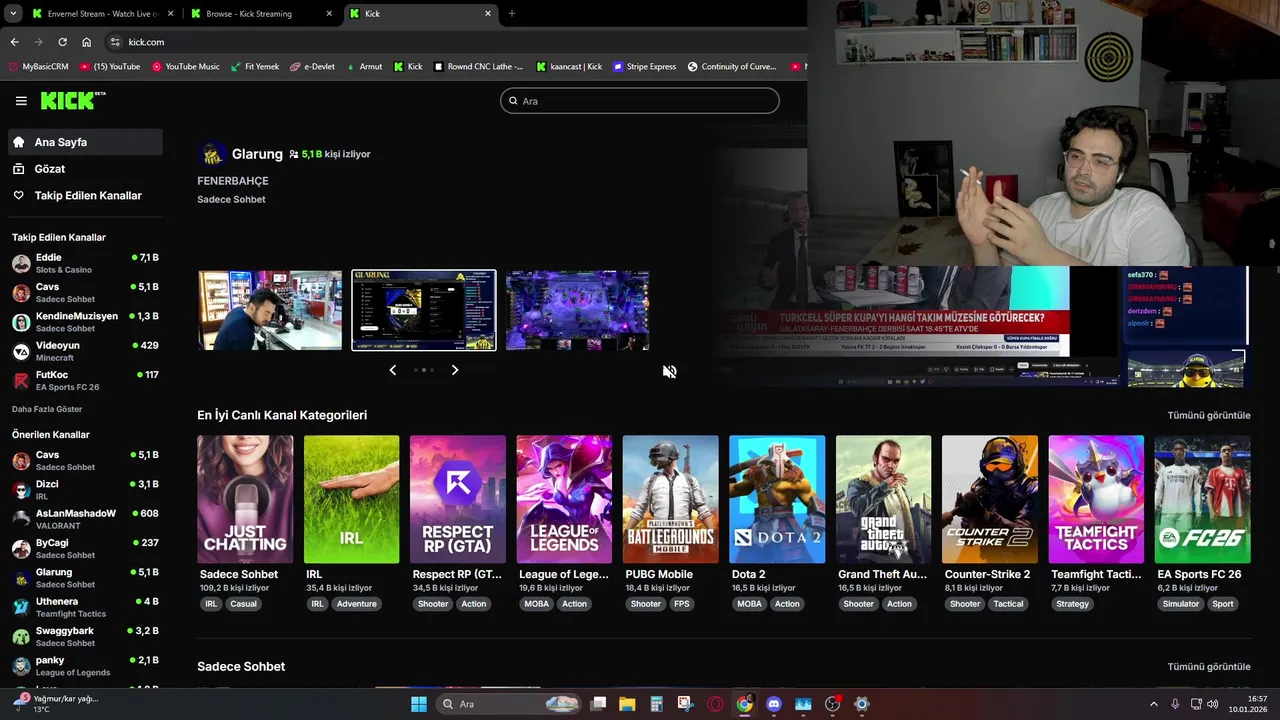Open Discord from the taskbar
Screen dimensions: 1280x720
pos(773,704)
